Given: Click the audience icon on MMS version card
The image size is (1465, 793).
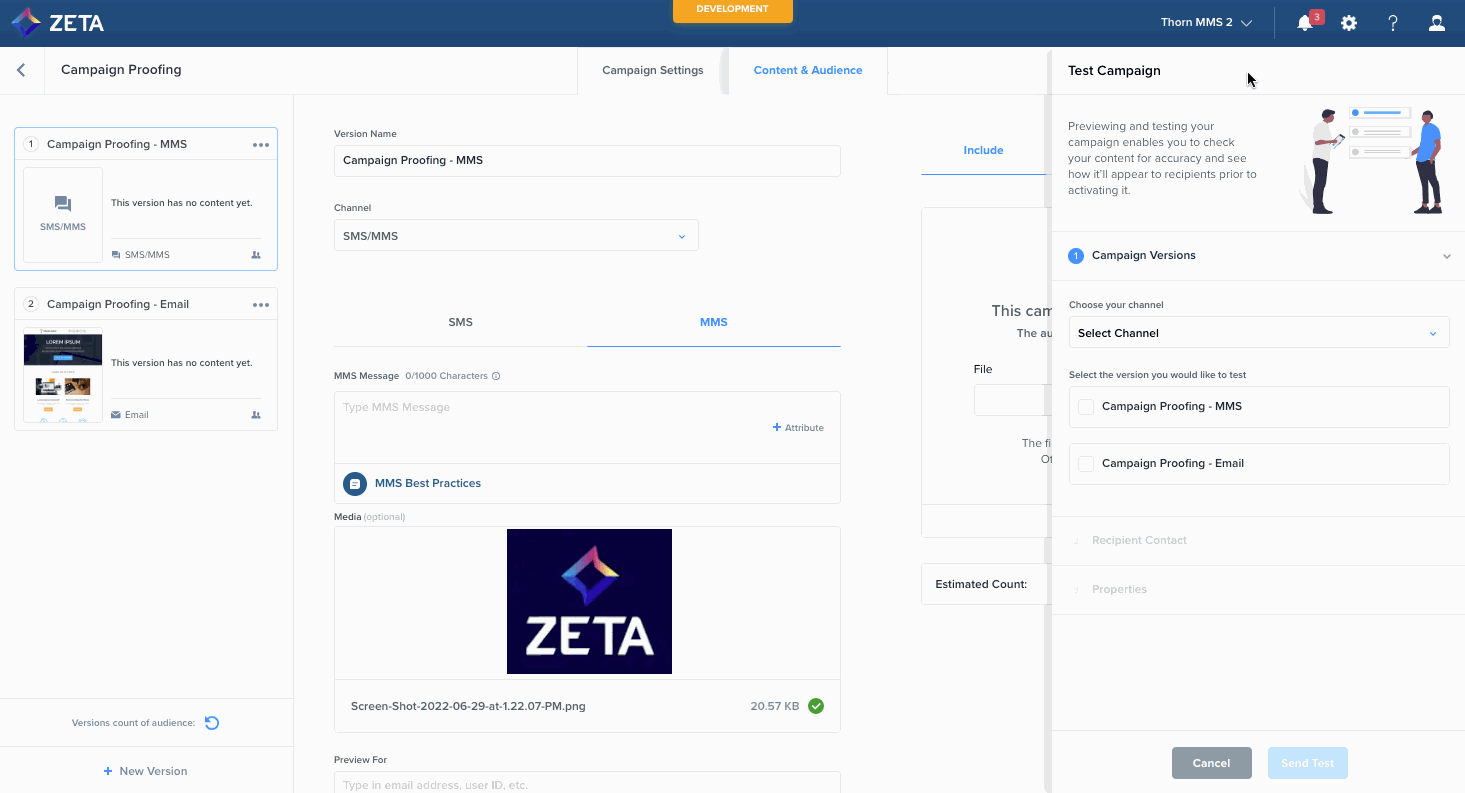Looking at the screenshot, I should pos(256,255).
